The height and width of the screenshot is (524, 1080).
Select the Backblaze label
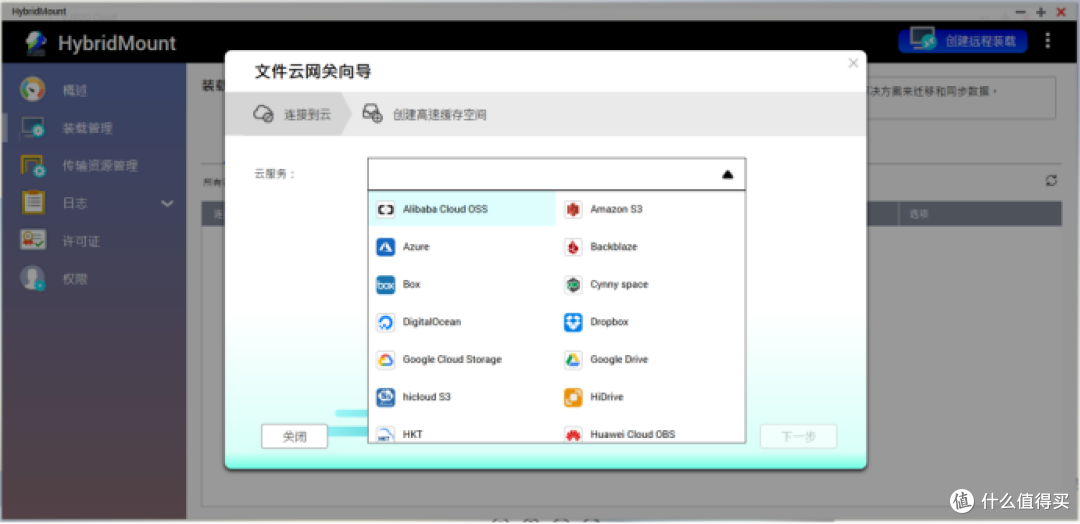click(x=613, y=247)
